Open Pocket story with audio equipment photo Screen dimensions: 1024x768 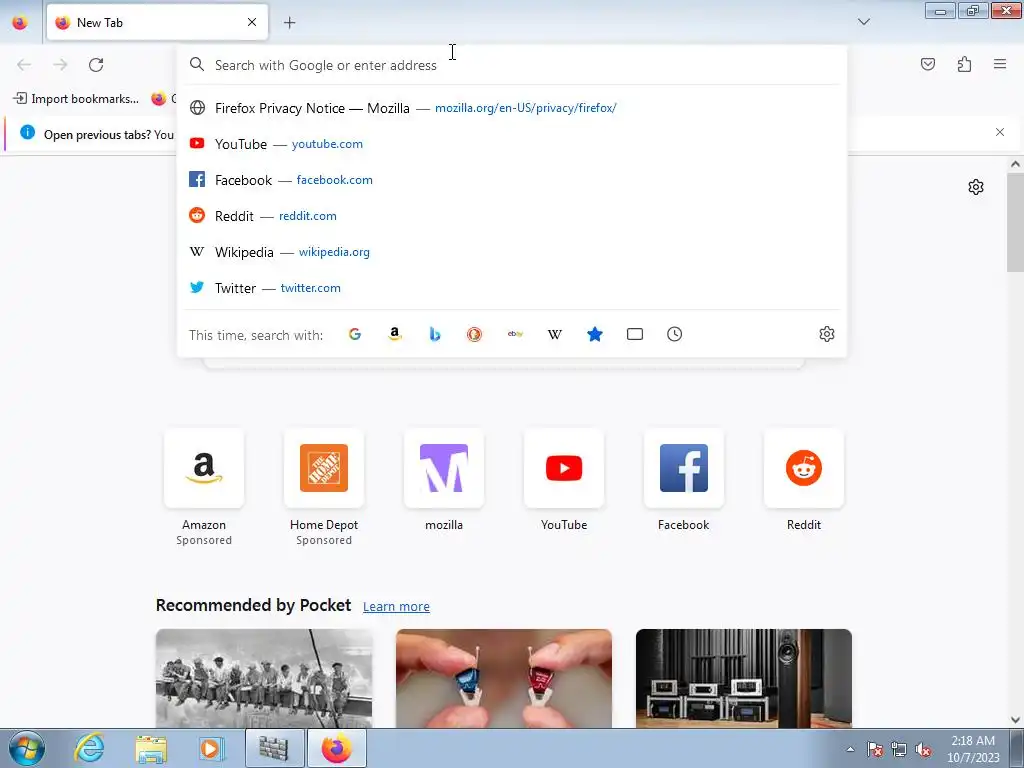click(x=744, y=679)
